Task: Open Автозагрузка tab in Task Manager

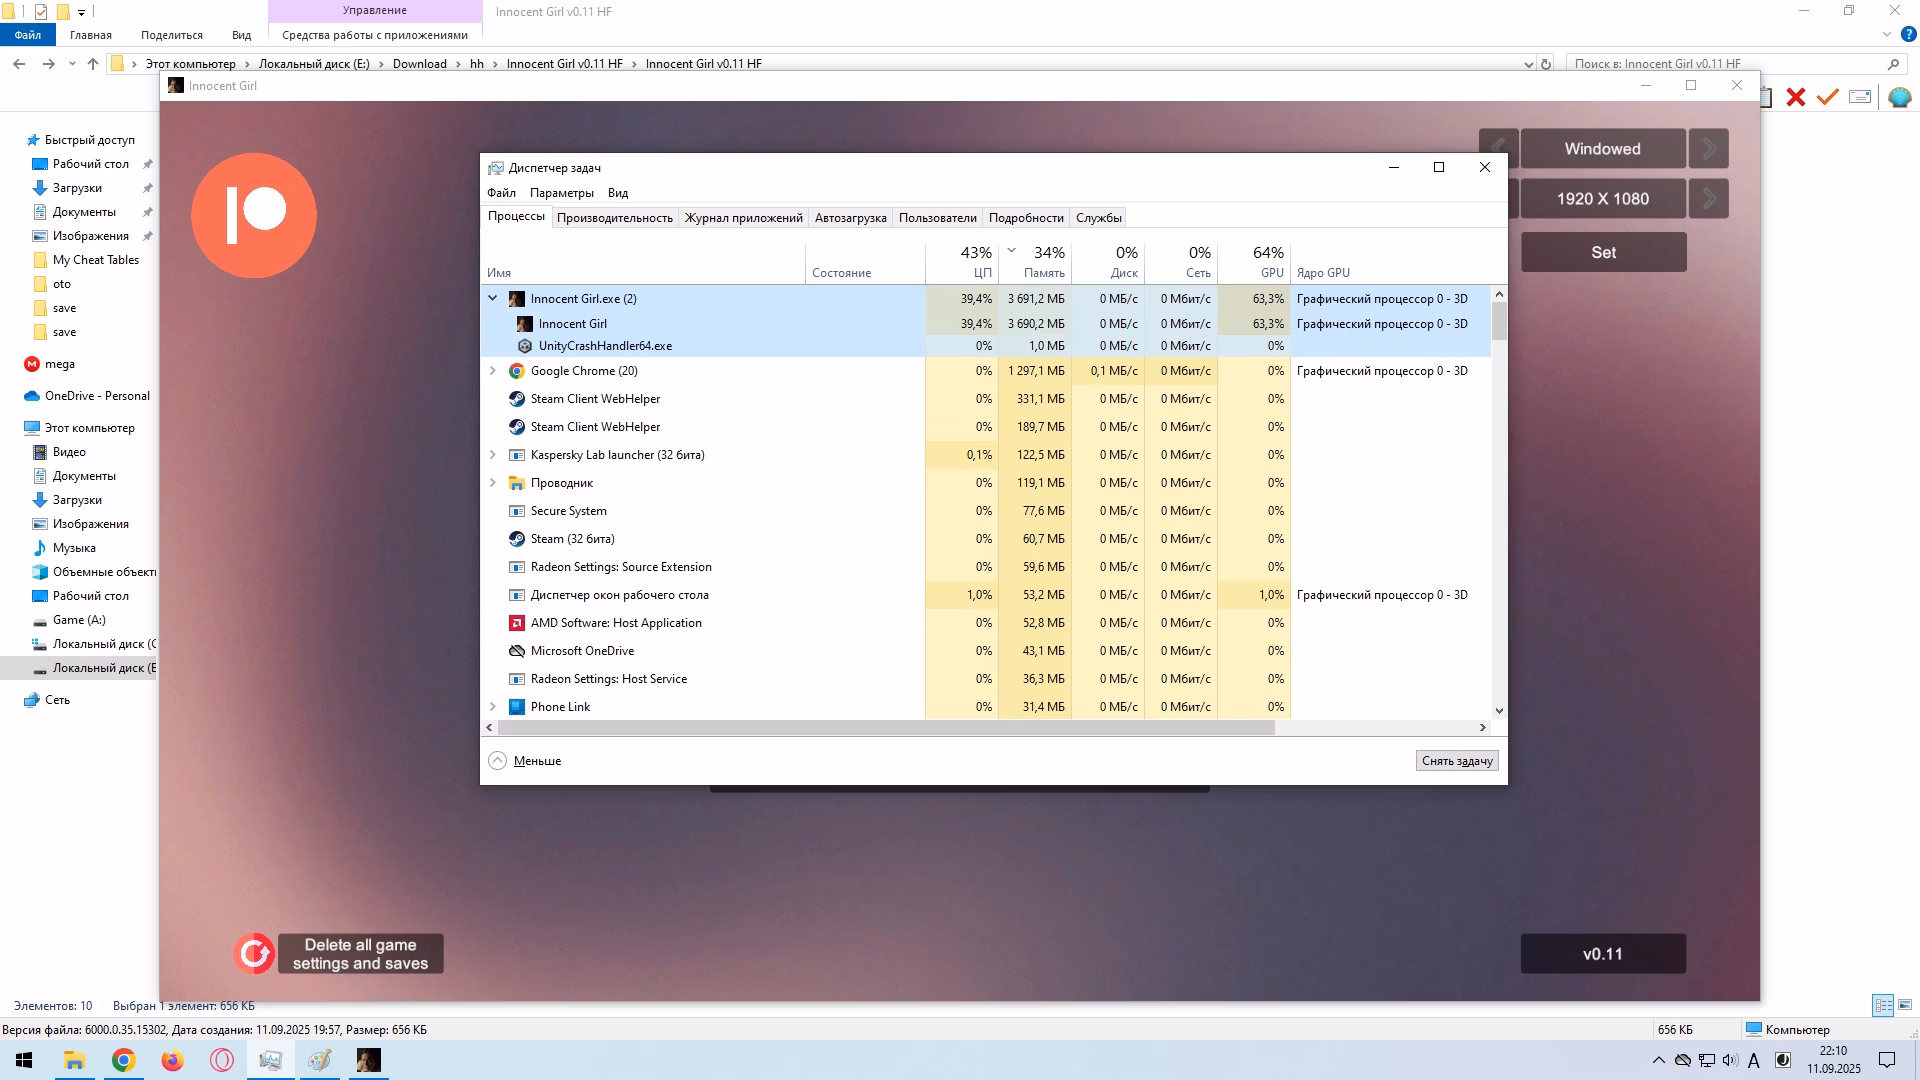Action: (x=850, y=218)
